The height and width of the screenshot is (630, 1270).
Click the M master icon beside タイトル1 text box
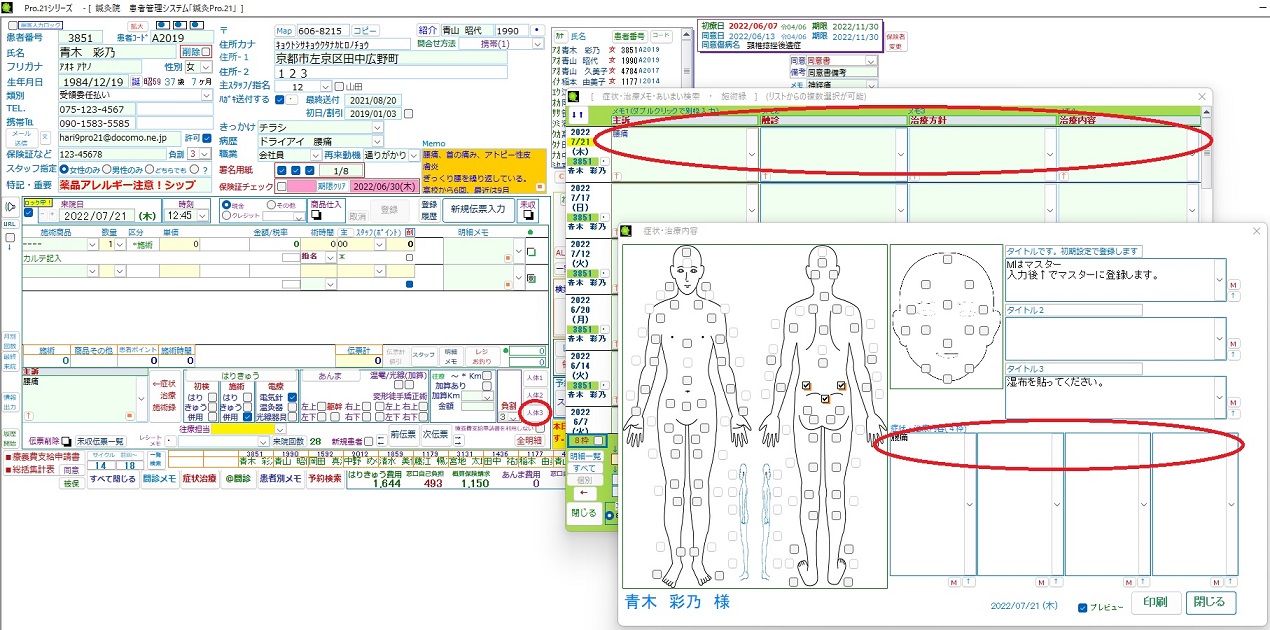(x=1233, y=285)
